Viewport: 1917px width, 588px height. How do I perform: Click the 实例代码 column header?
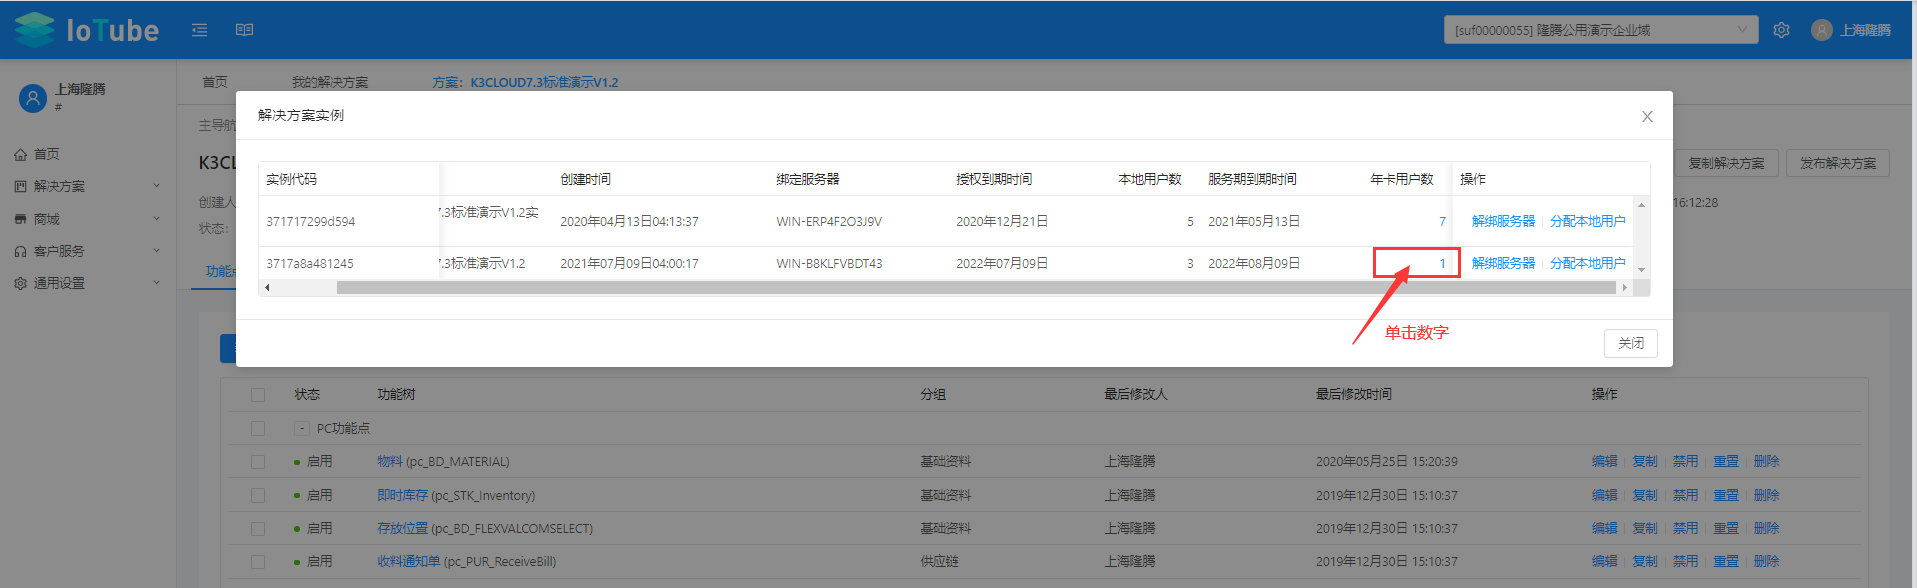tap(291, 179)
